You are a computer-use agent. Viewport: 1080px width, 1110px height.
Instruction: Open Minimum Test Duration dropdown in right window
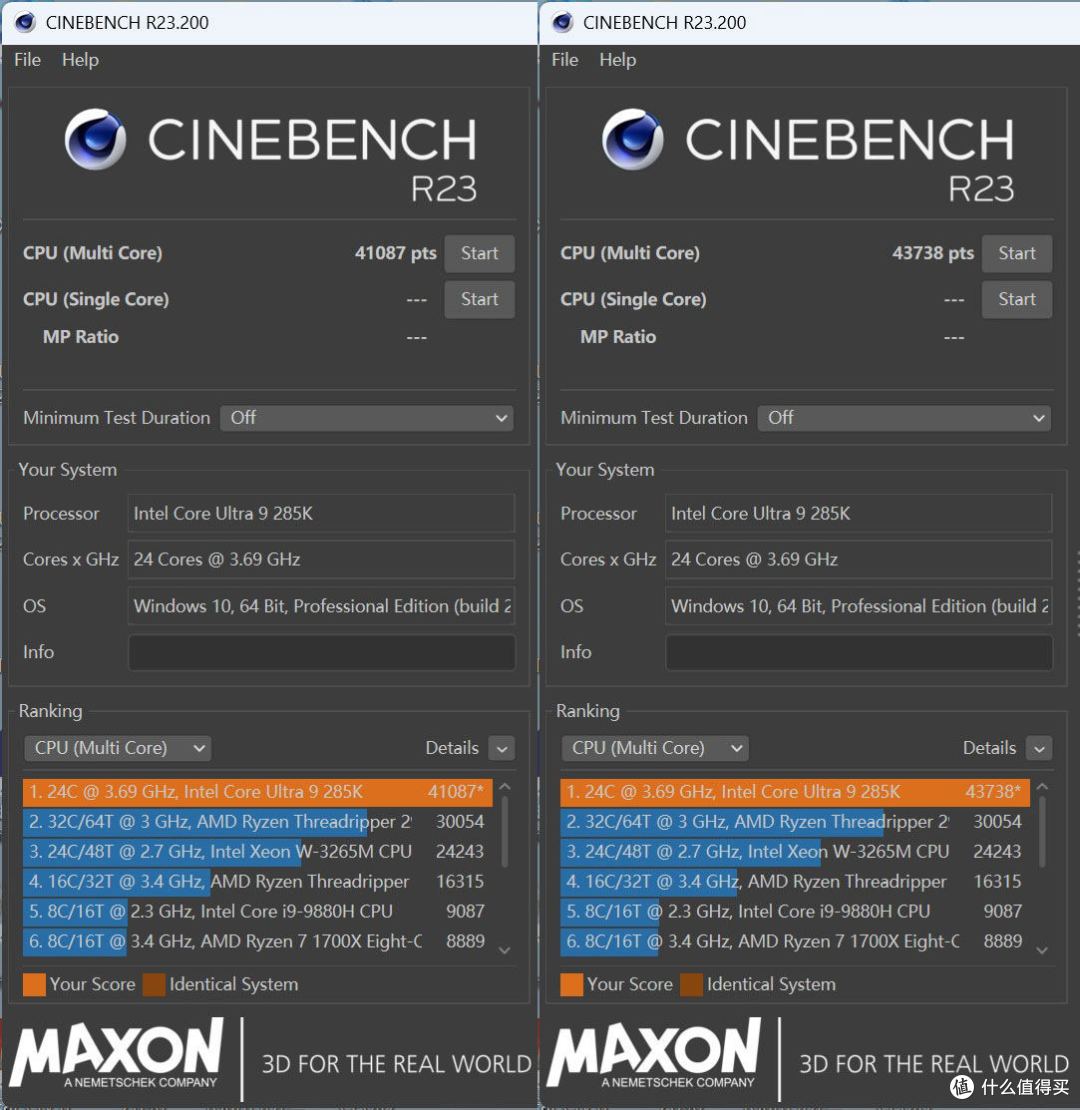(x=904, y=418)
